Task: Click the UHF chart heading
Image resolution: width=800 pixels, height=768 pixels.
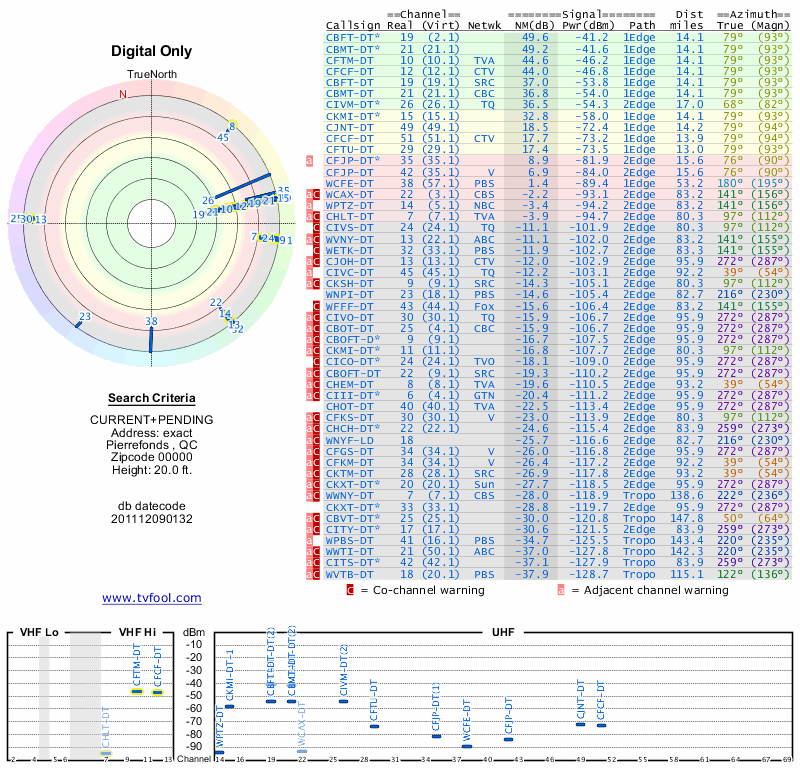Action: pos(503,632)
